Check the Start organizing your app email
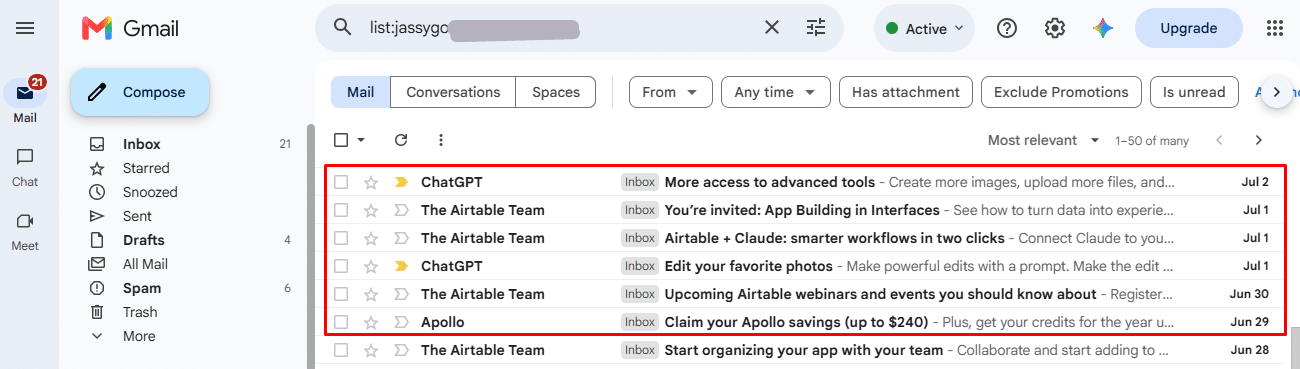 pos(341,350)
